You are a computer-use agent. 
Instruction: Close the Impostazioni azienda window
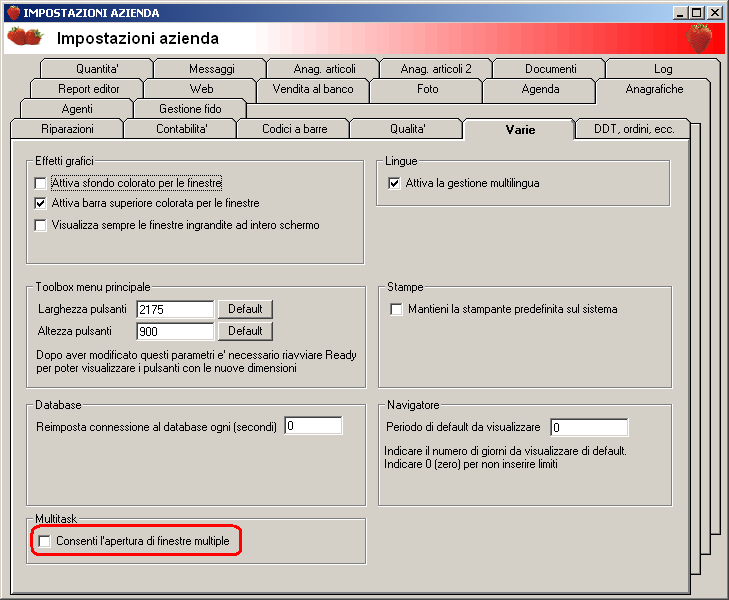click(x=714, y=13)
